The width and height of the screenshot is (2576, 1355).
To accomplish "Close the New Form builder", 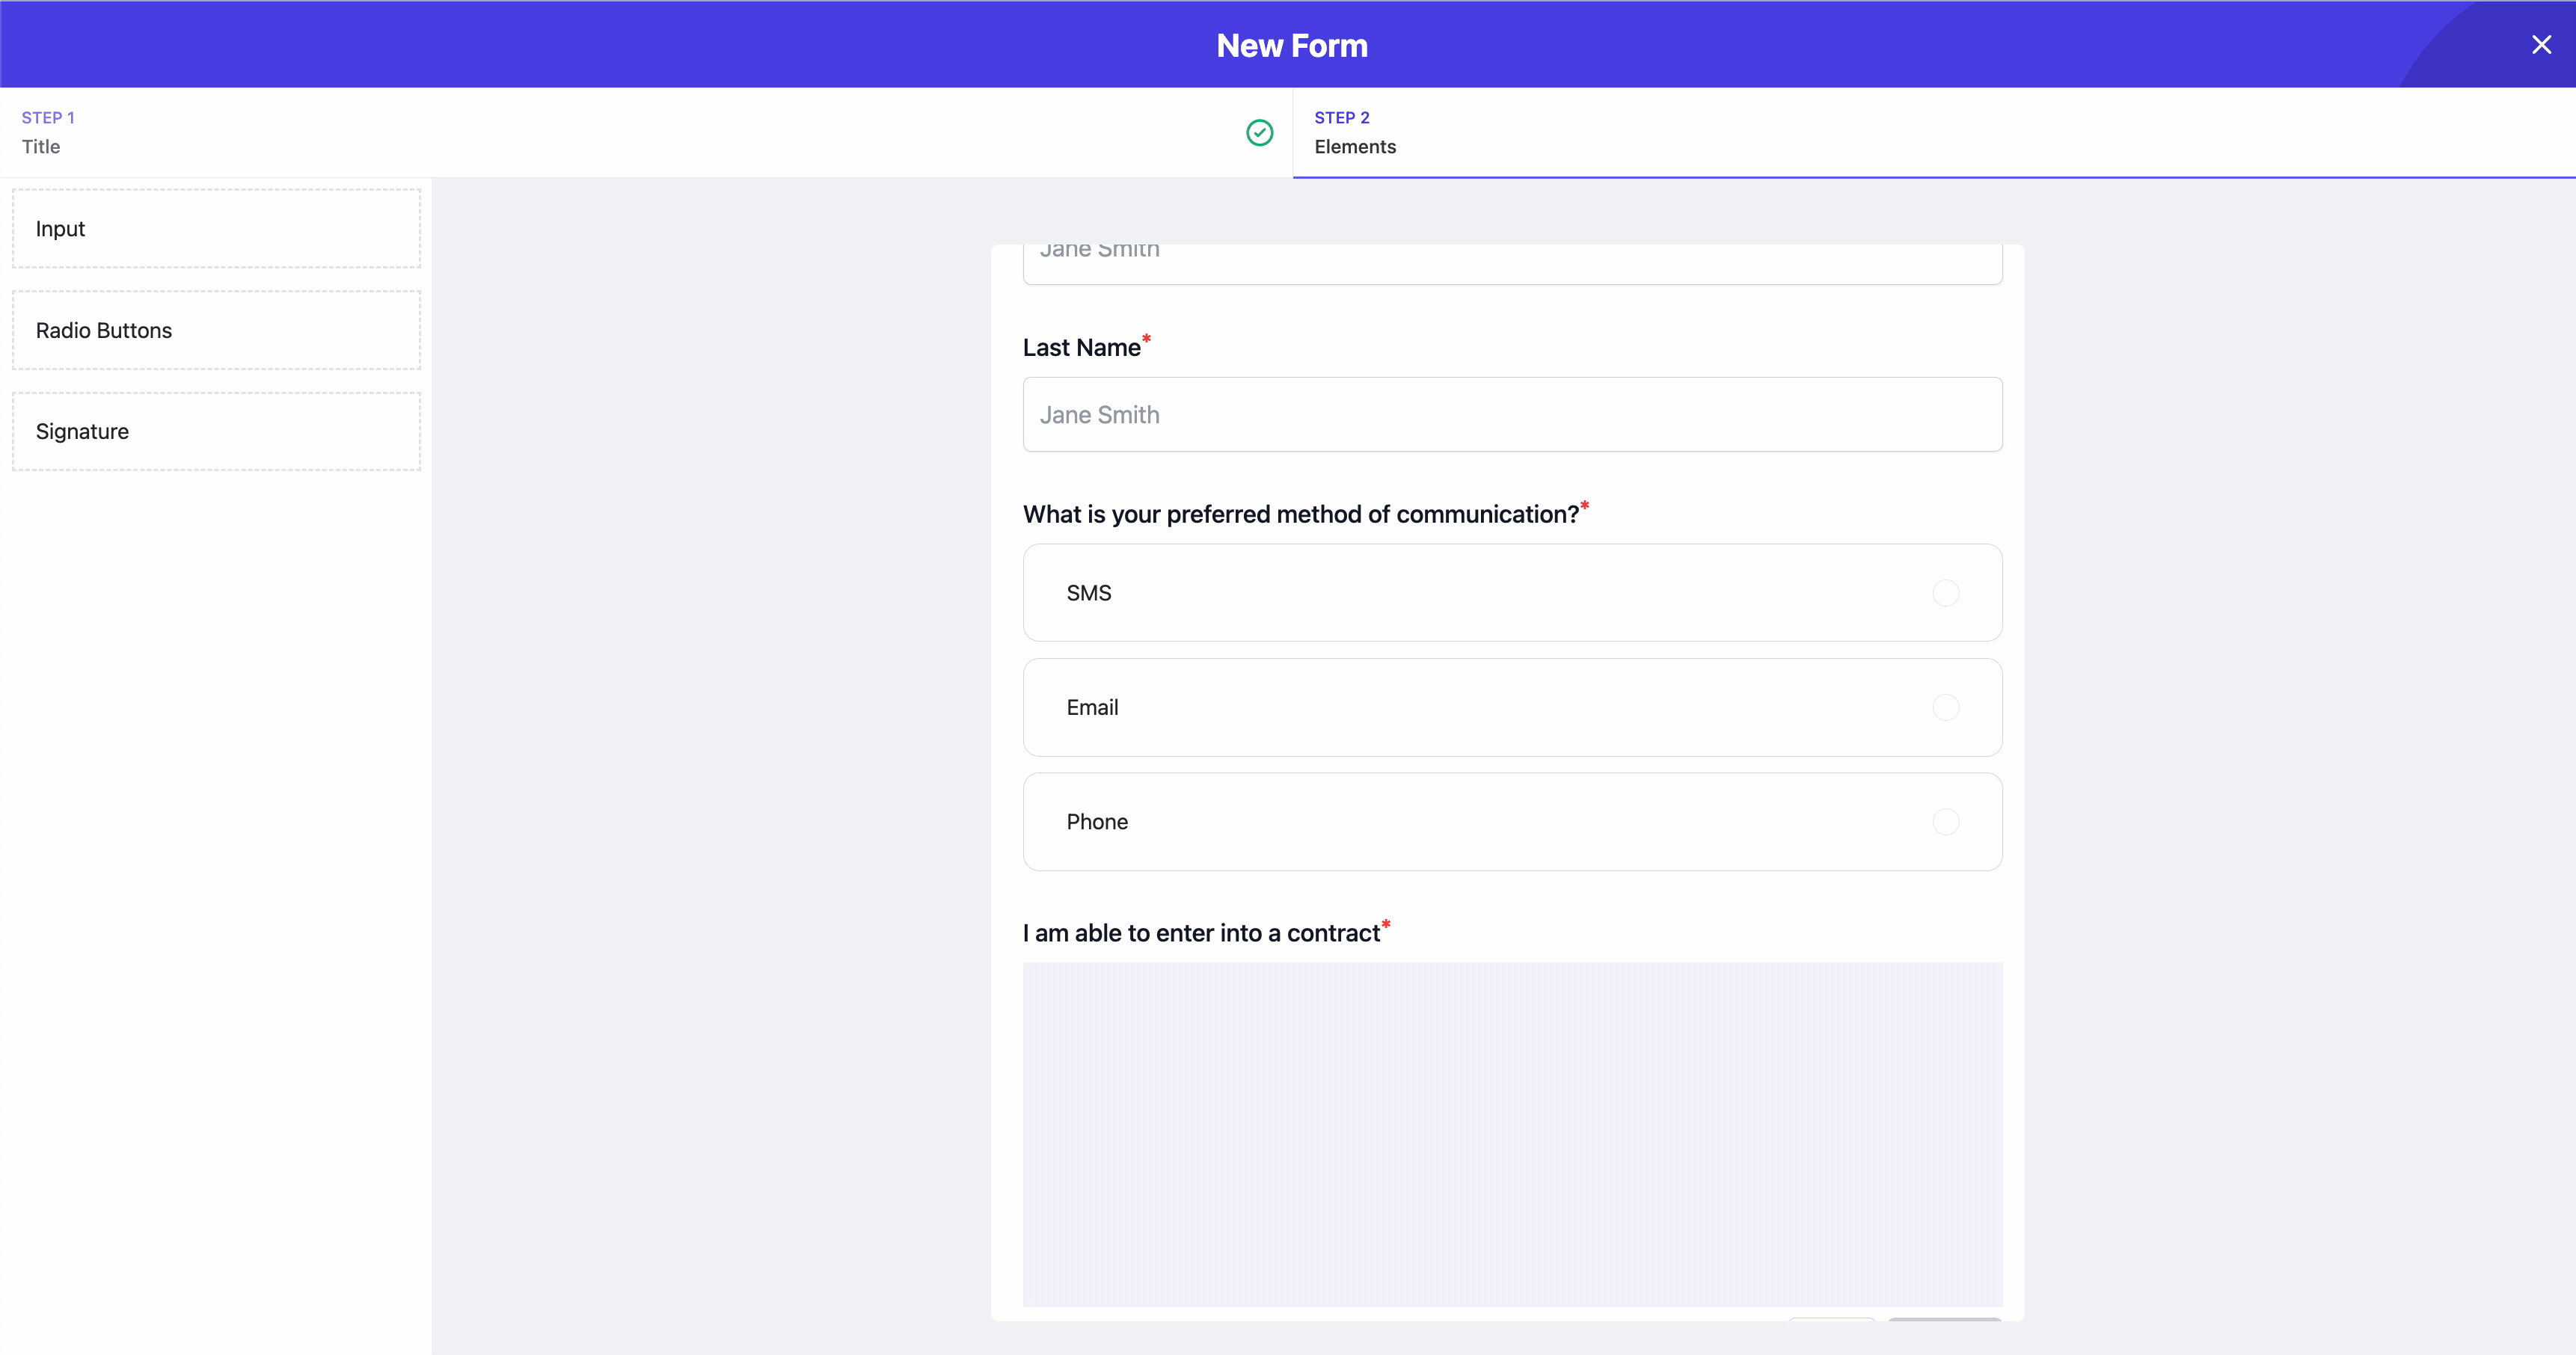I will (2541, 44).
